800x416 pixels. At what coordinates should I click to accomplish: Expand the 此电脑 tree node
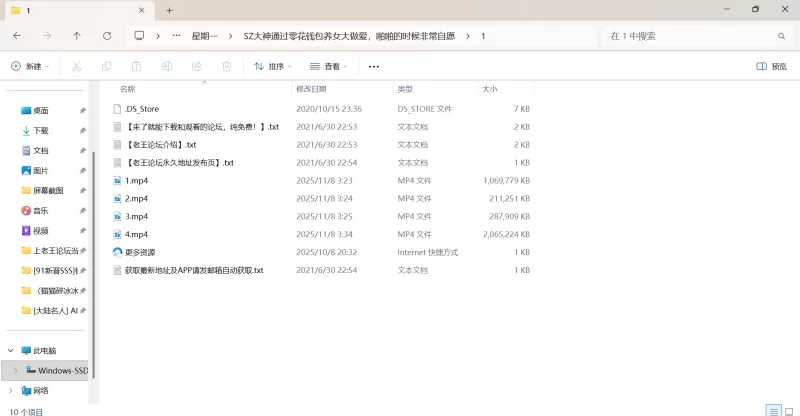11,351
